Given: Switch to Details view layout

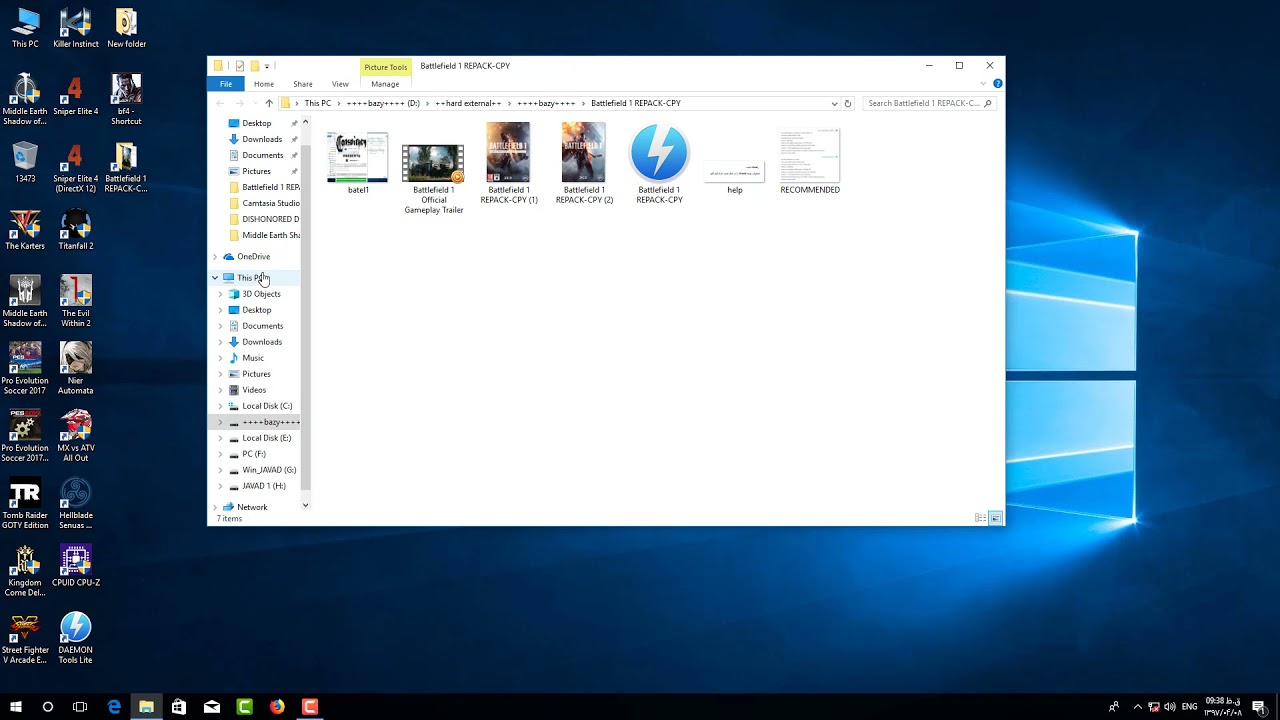Looking at the screenshot, I should click(x=980, y=518).
